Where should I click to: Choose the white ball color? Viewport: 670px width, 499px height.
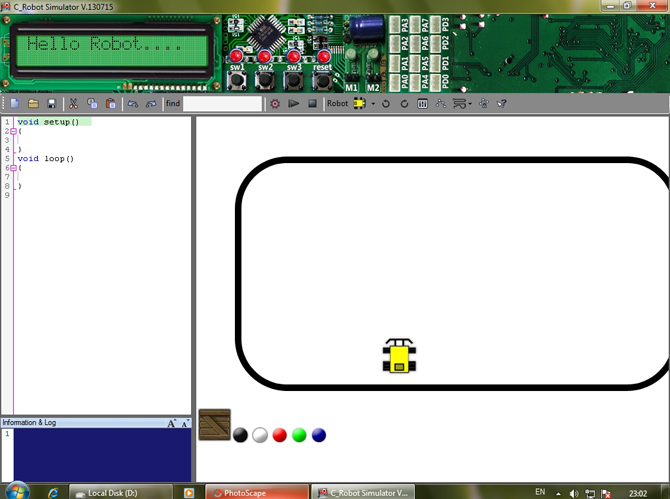click(x=260, y=435)
